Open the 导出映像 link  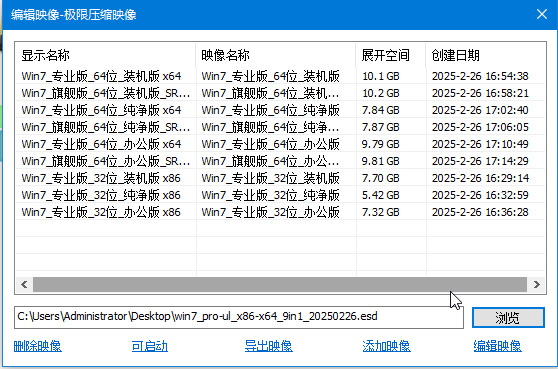click(269, 346)
